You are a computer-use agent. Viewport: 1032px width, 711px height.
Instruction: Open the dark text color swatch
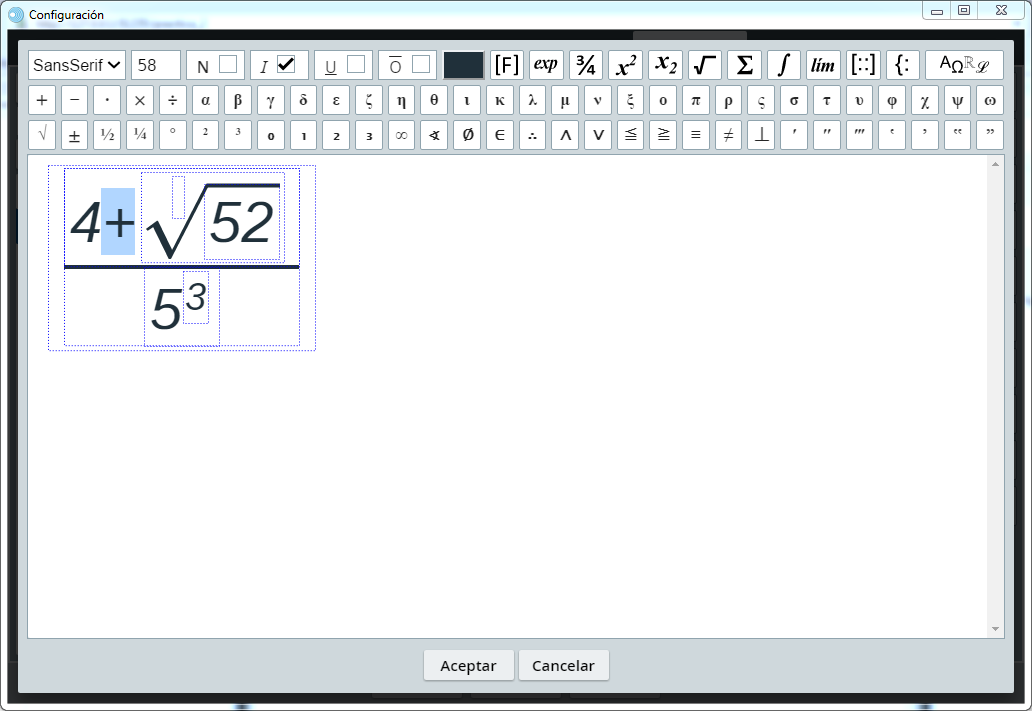464,65
